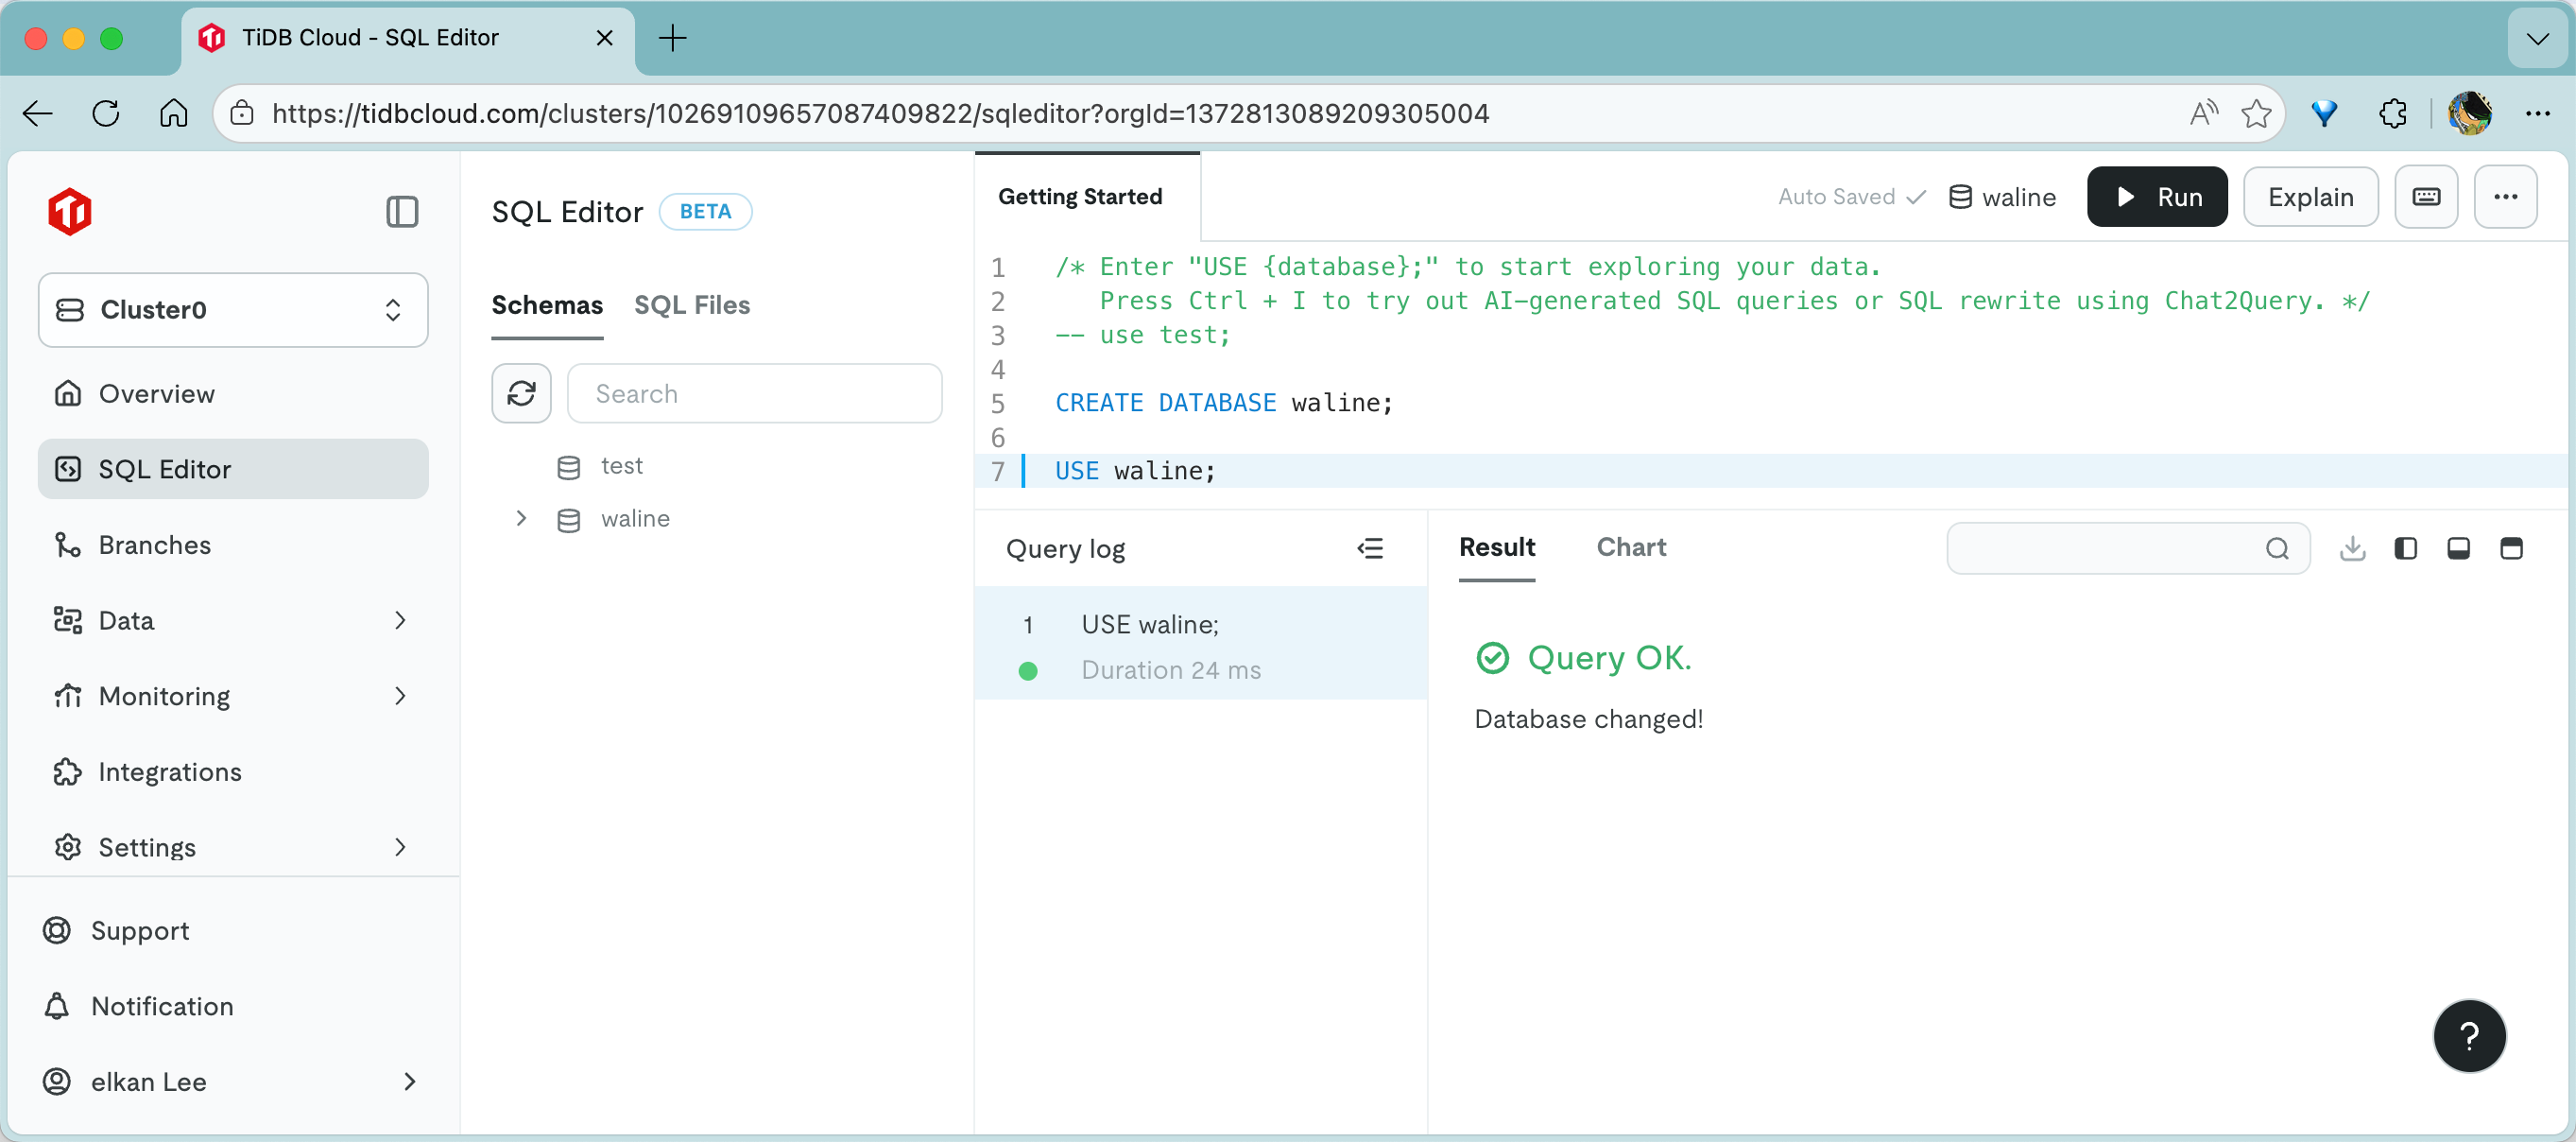Switch to left-side panel layout

pos(2405,548)
